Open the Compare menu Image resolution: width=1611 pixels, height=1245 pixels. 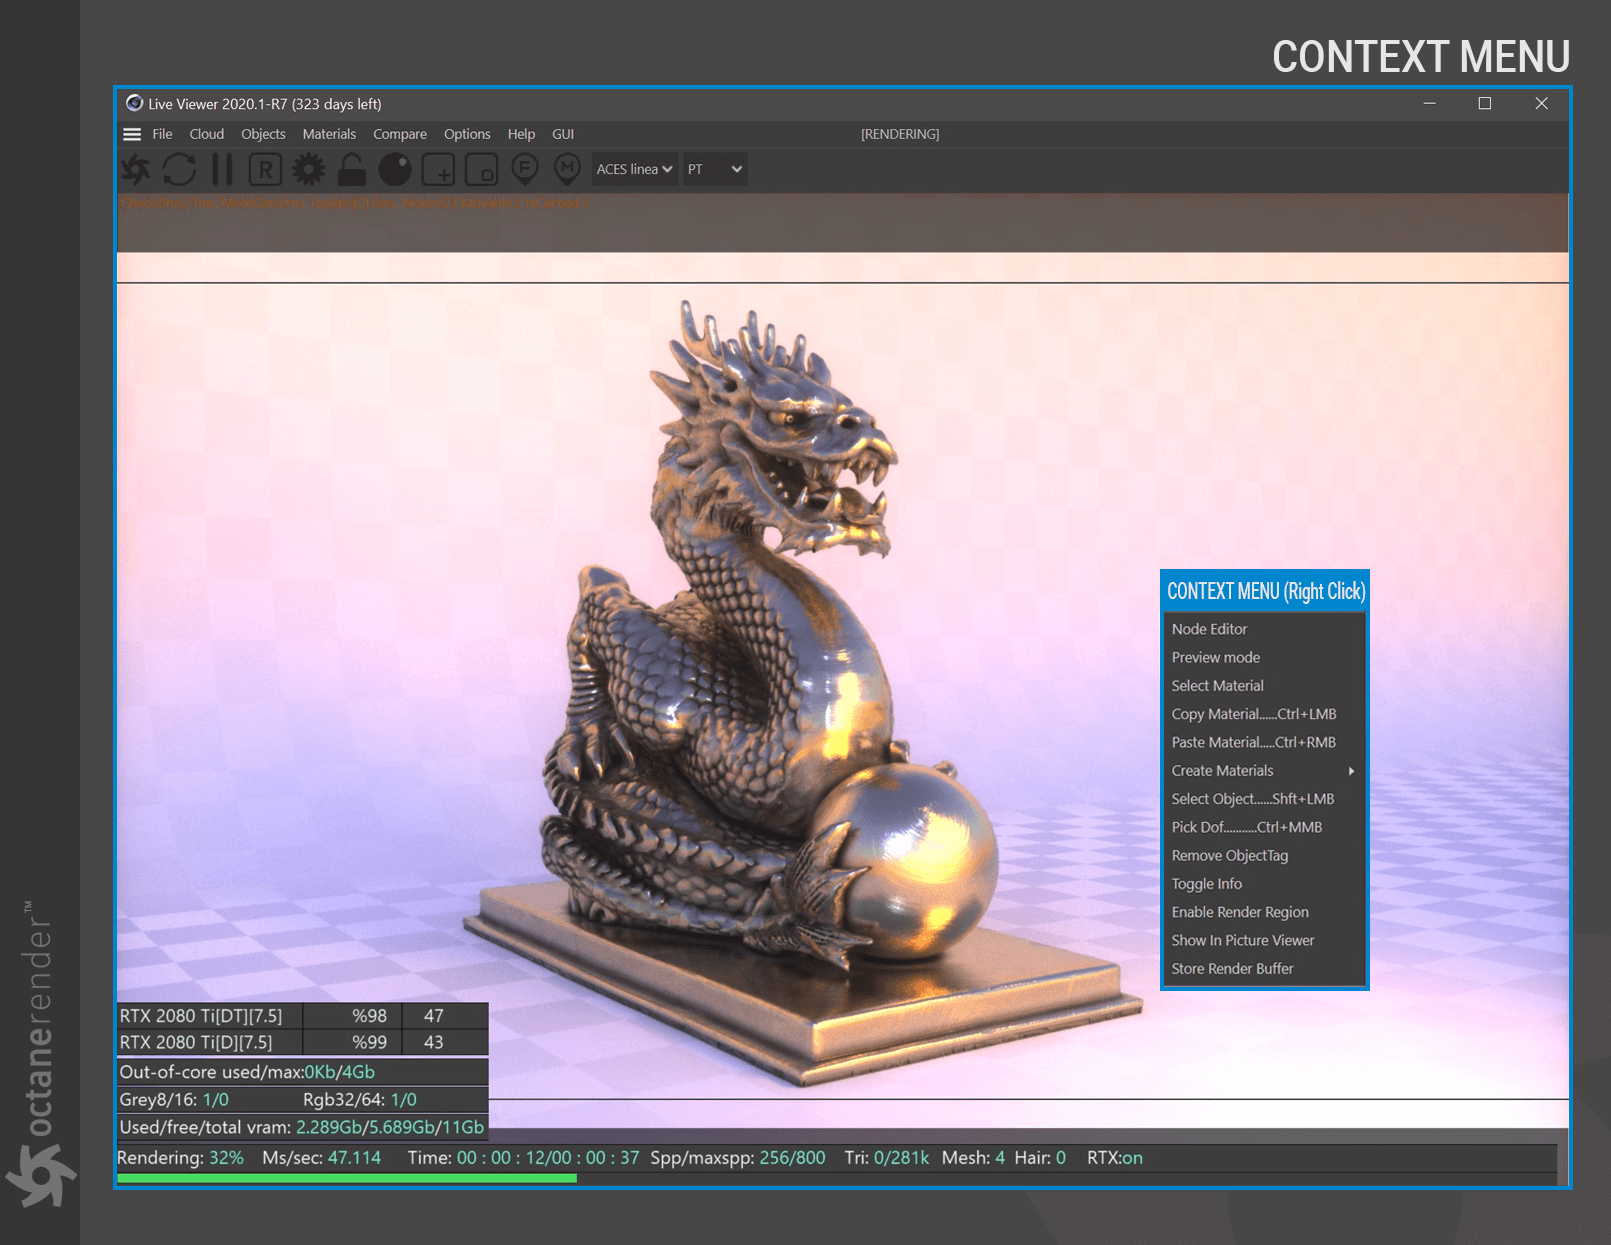point(400,134)
